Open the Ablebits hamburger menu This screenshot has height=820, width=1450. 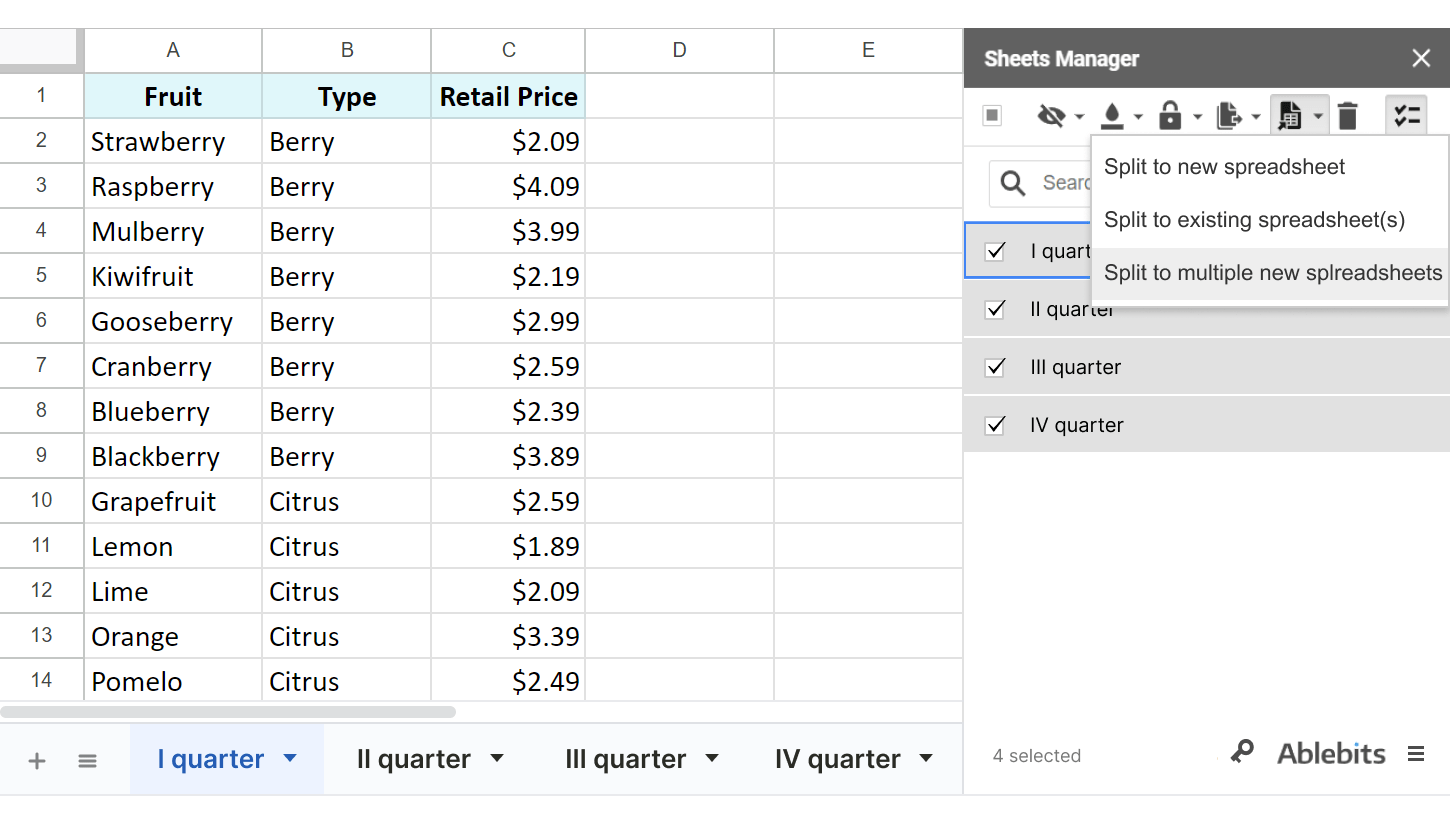coord(1416,754)
